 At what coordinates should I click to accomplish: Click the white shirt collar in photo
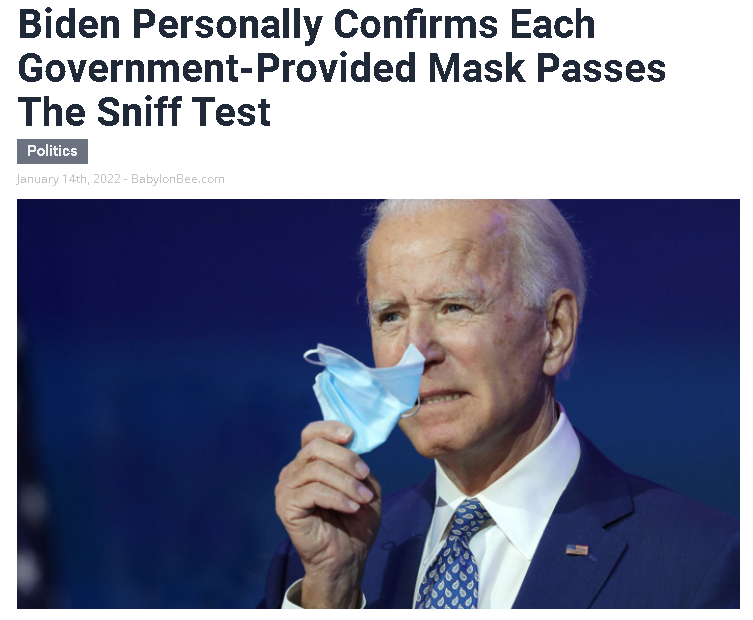(521, 485)
